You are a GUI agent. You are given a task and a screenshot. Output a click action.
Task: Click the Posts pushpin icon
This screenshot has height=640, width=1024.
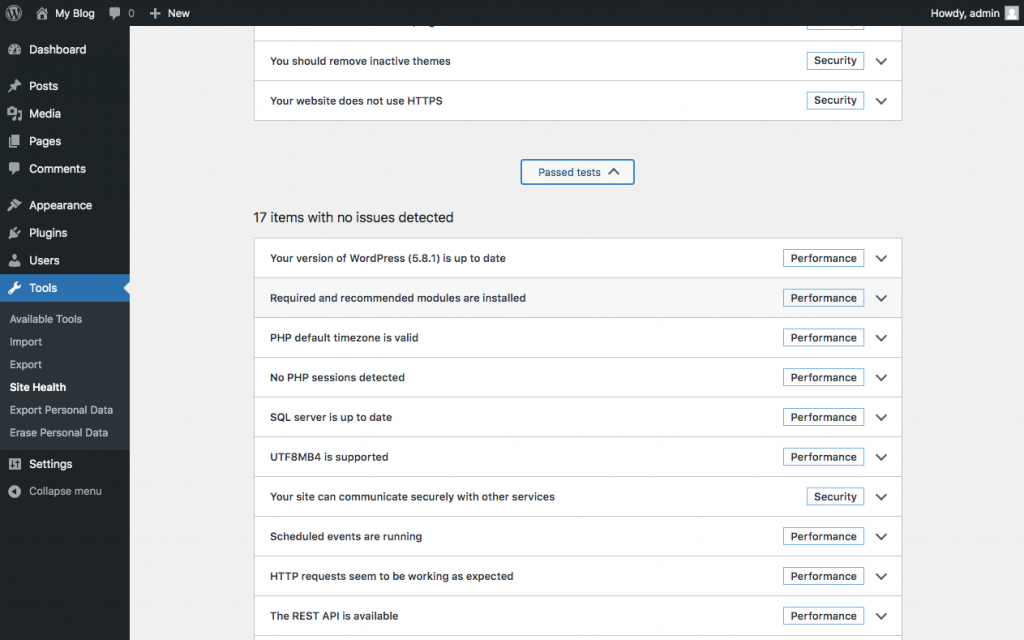click(14, 86)
